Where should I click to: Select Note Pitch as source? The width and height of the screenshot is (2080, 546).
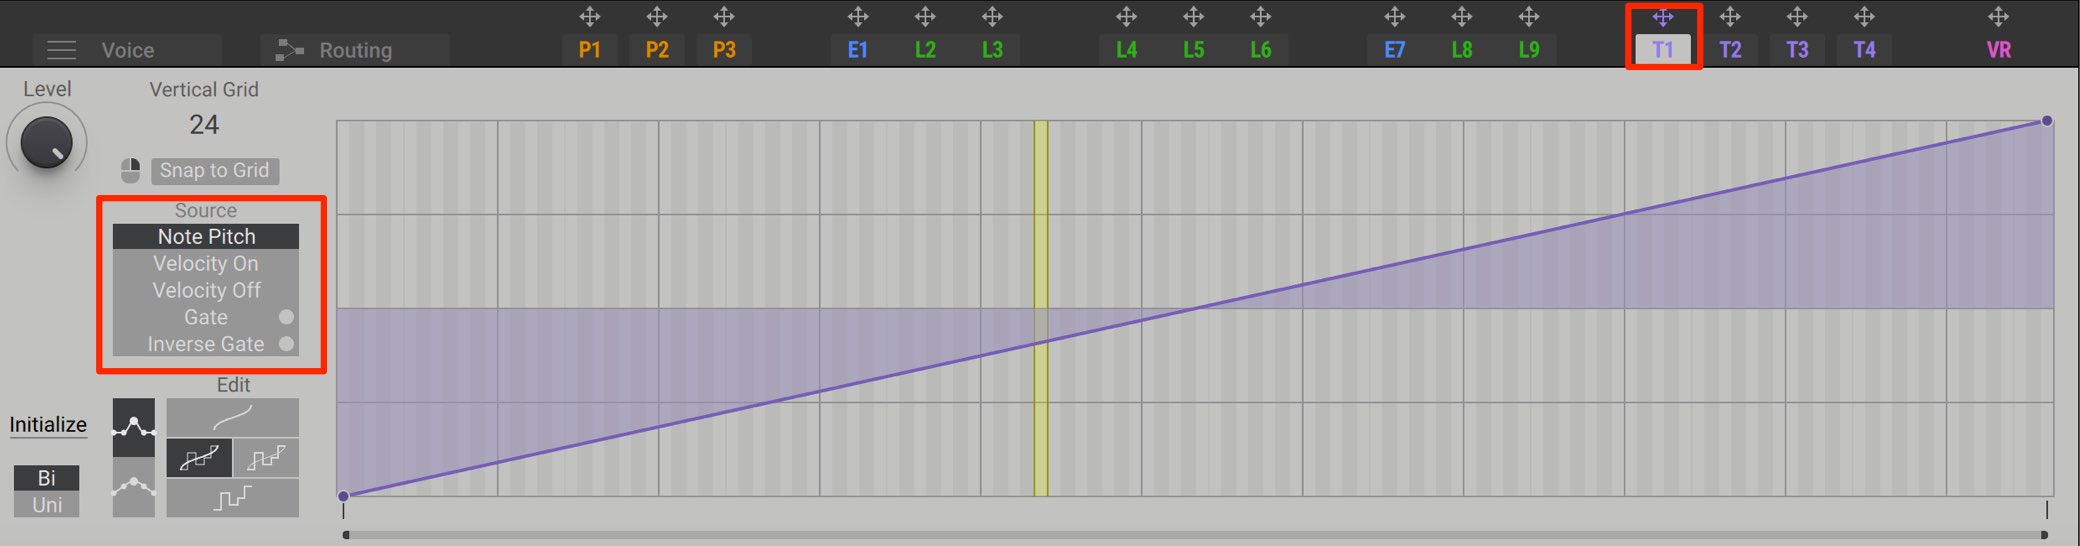coord(206,237)
